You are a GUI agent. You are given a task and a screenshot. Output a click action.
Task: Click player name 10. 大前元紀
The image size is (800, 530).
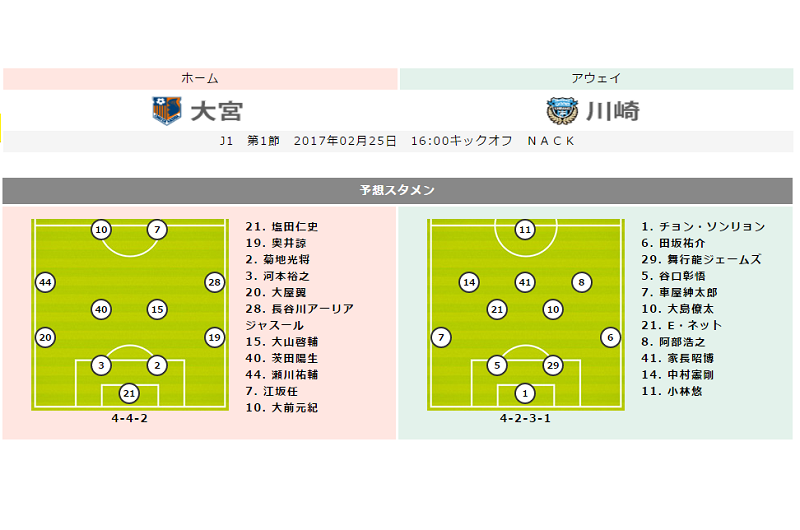tap(282, 408)
